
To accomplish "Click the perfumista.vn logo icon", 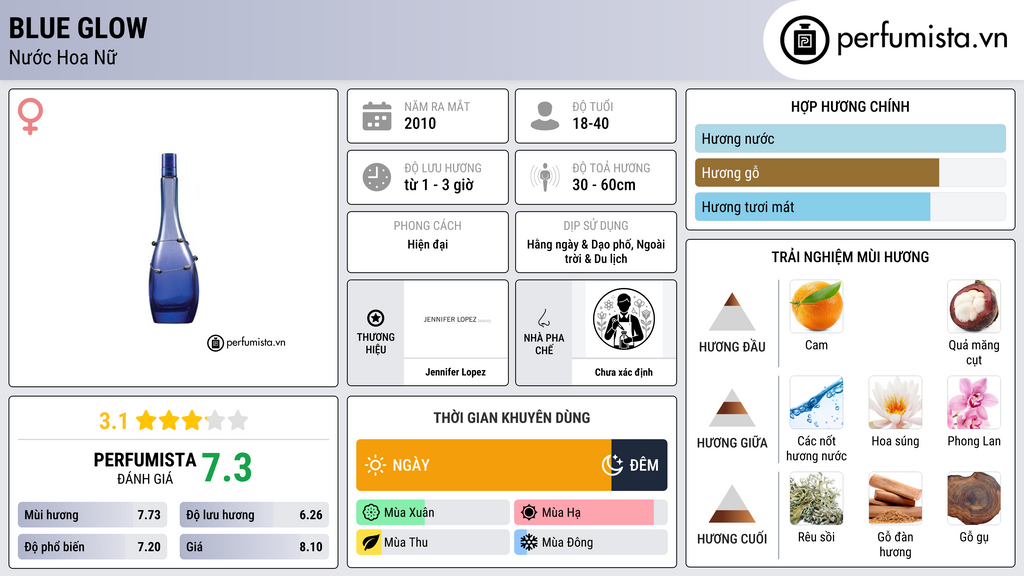I will [x=804, y=40].
